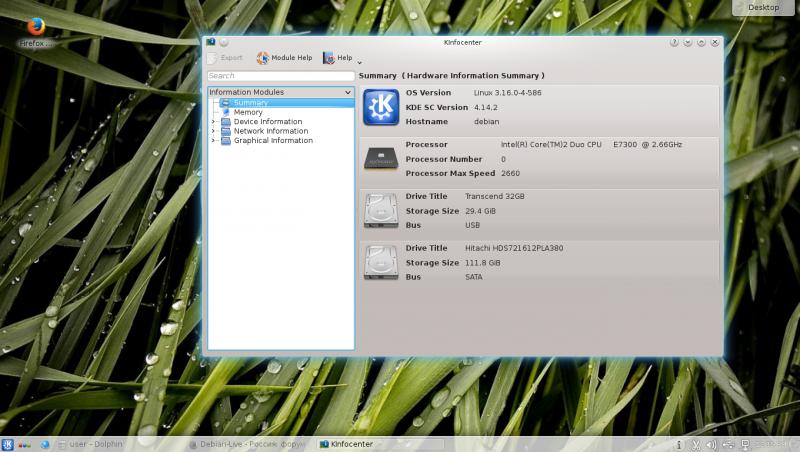Screen dimensions: 800x452
Task: Click into the Search field
Action: tap(280, 76)
